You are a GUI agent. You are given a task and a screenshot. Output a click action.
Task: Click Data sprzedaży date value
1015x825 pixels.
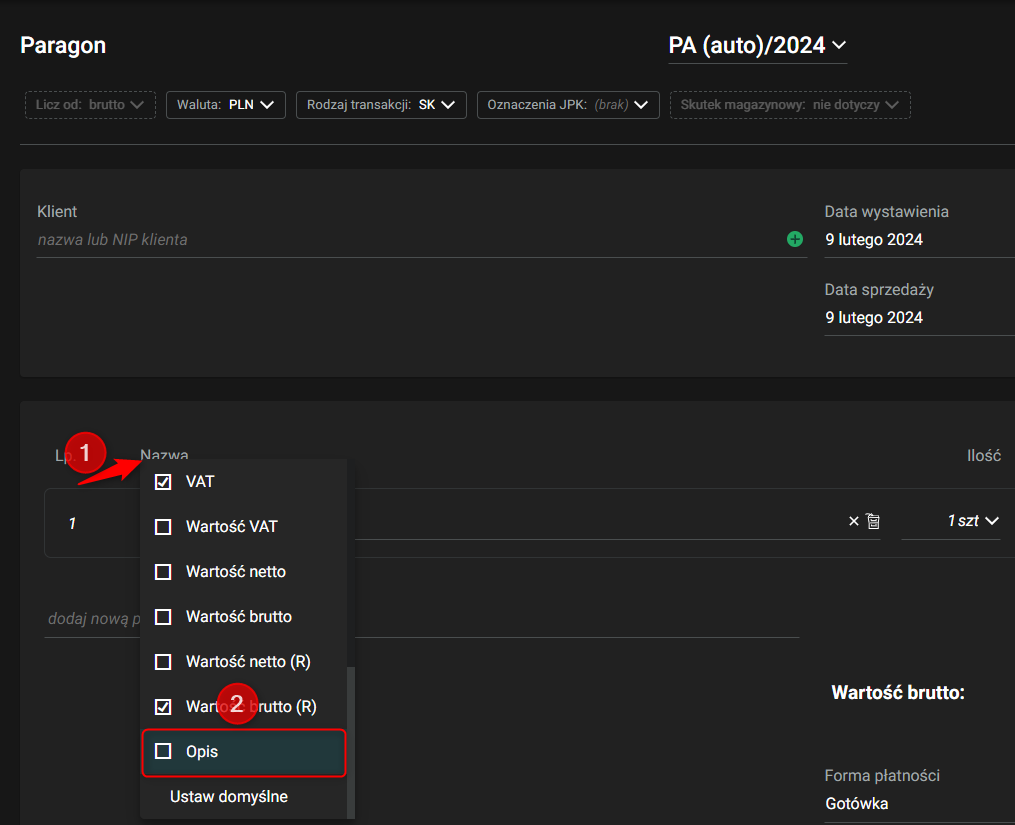coord(874,318)
